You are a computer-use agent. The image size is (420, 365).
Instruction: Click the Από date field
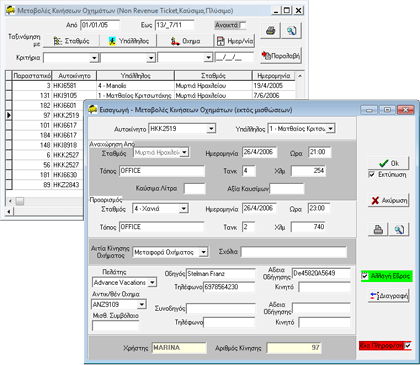[100, 25]
